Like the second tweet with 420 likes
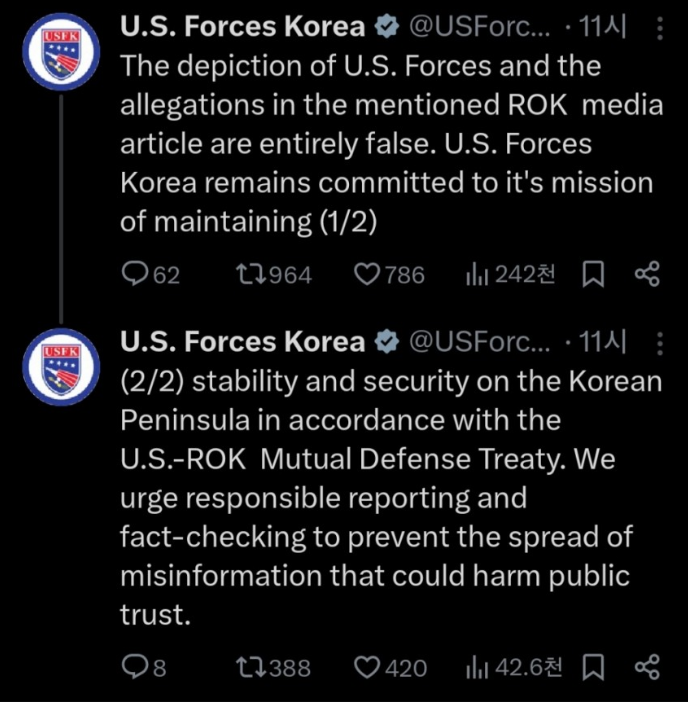Image resolution: width=688 pixels, height=702 pixels. click(370, 666)
